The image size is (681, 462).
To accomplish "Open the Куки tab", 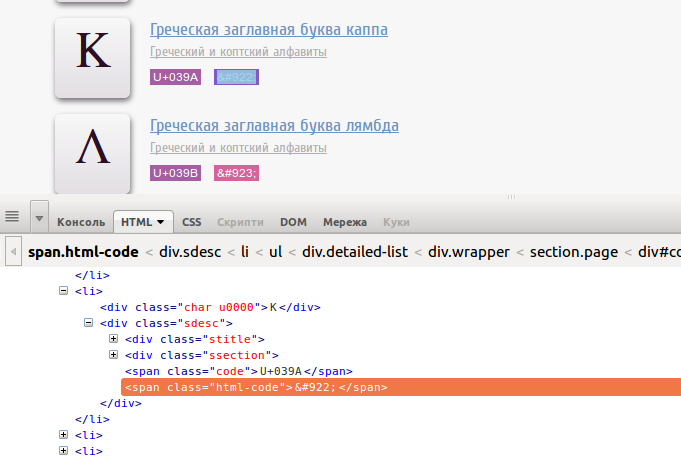I will tap(396, 222).
